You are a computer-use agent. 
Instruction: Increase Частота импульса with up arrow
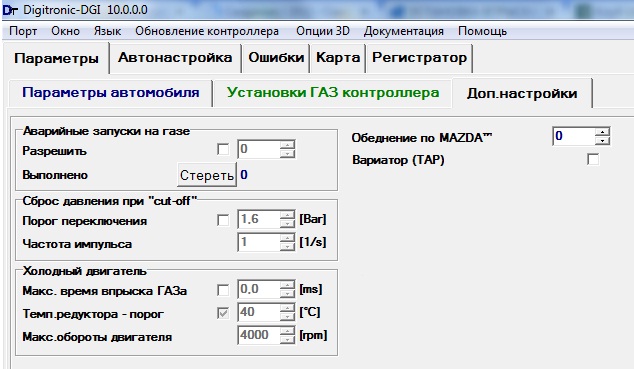[x=287, y=238]
